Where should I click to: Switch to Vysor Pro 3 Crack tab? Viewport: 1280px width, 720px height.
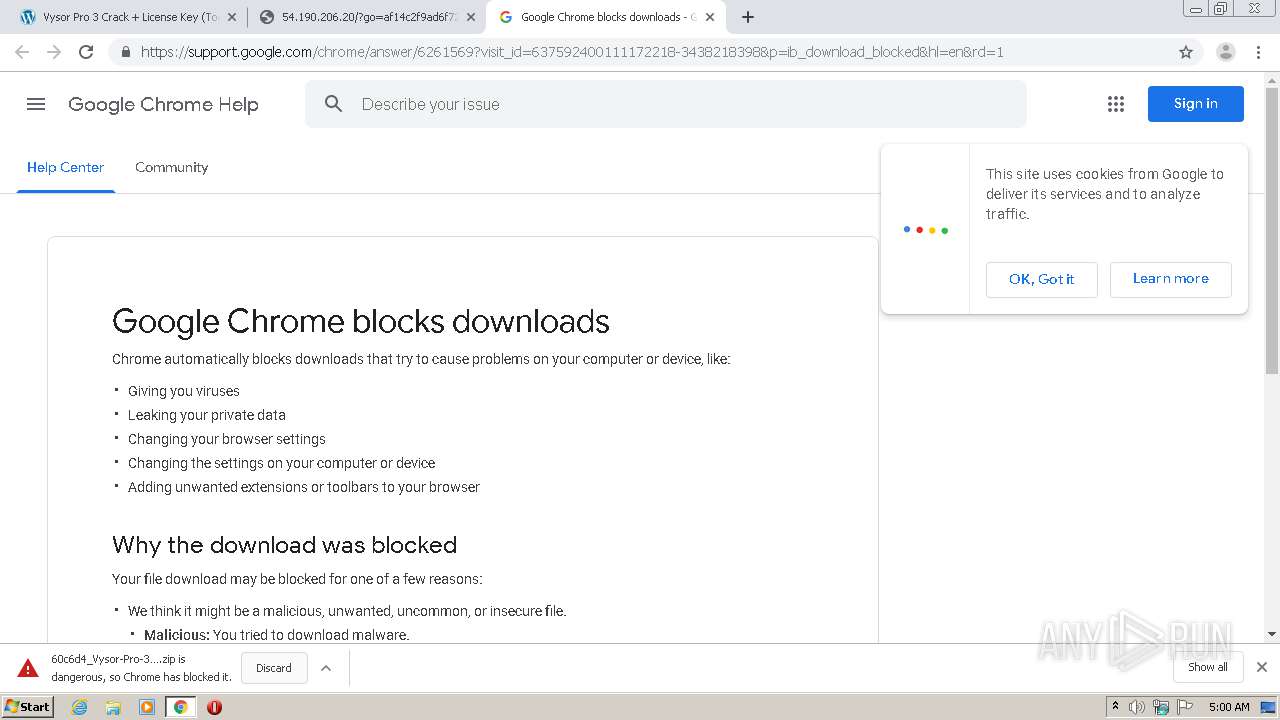coord(128,17)
